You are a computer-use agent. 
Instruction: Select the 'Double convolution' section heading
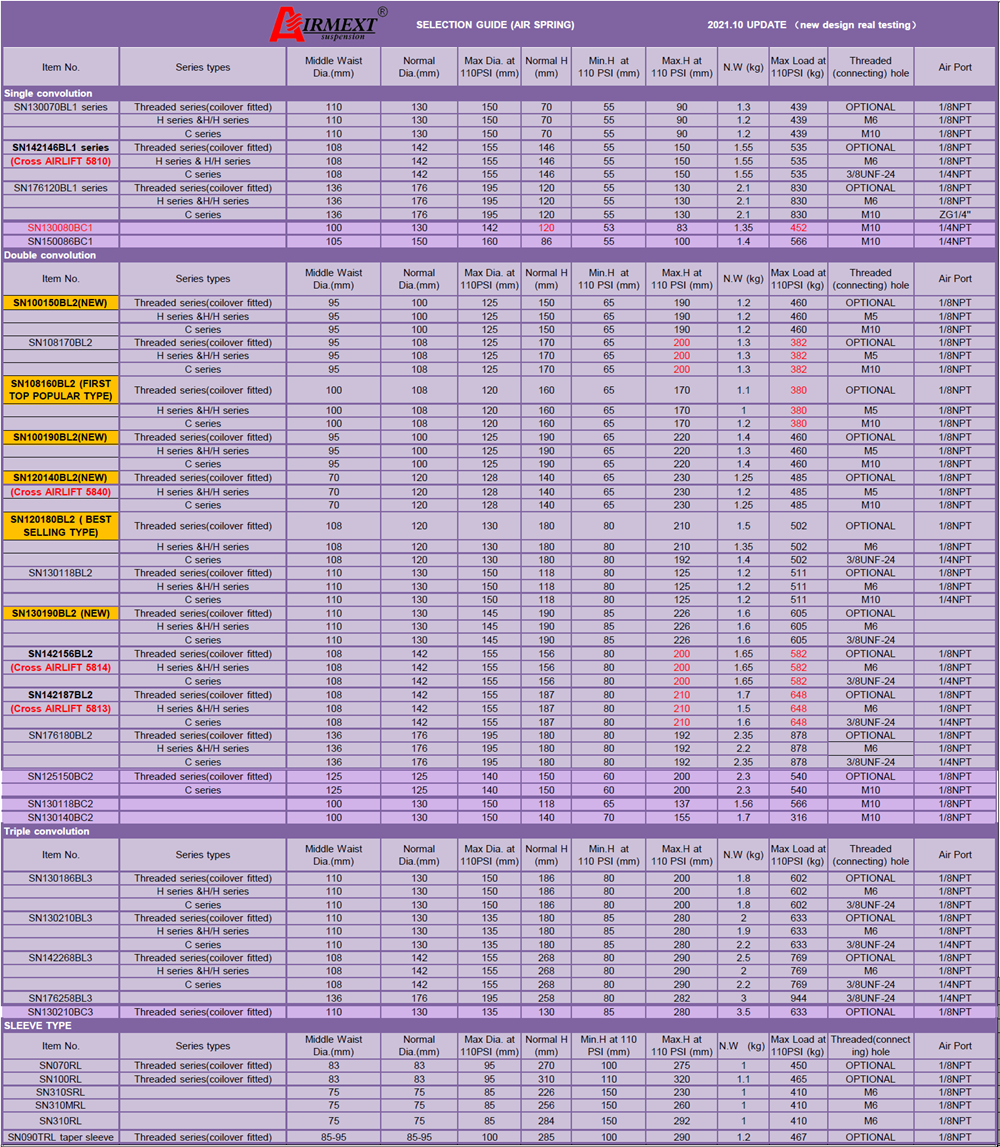click(50, 255)
